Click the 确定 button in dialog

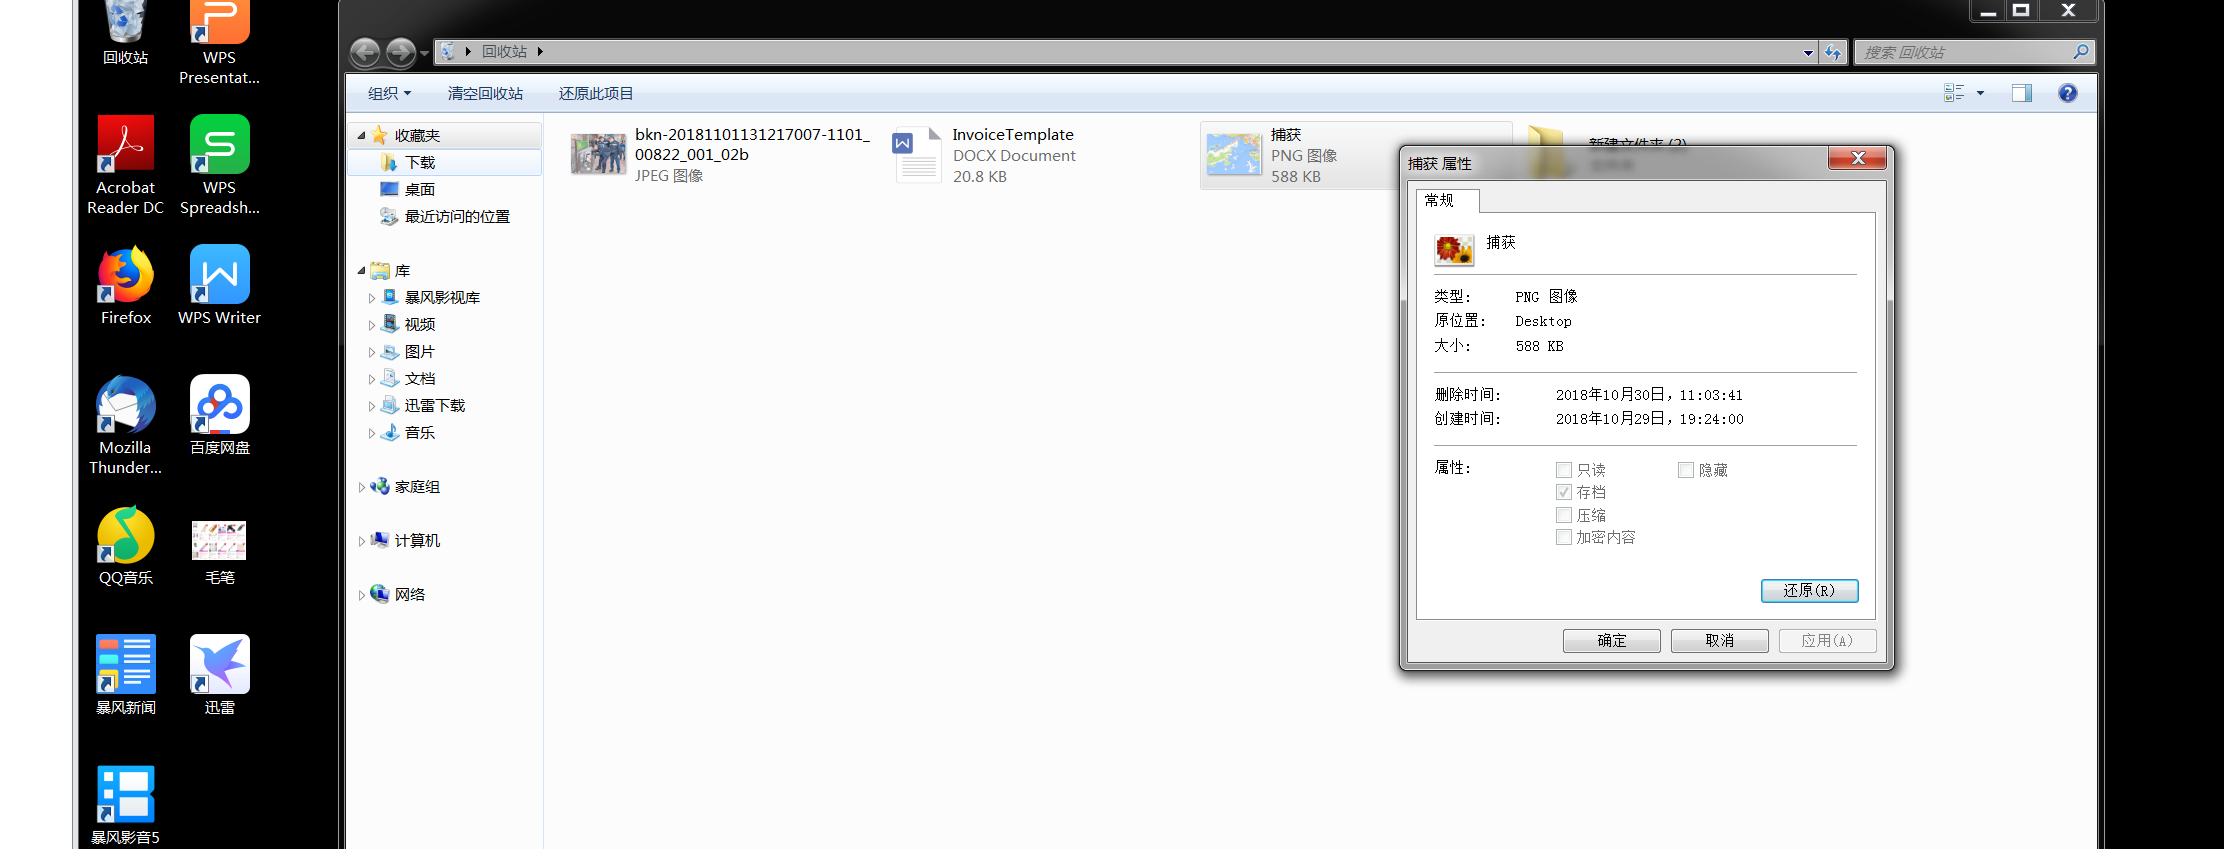click(1611, 640)
